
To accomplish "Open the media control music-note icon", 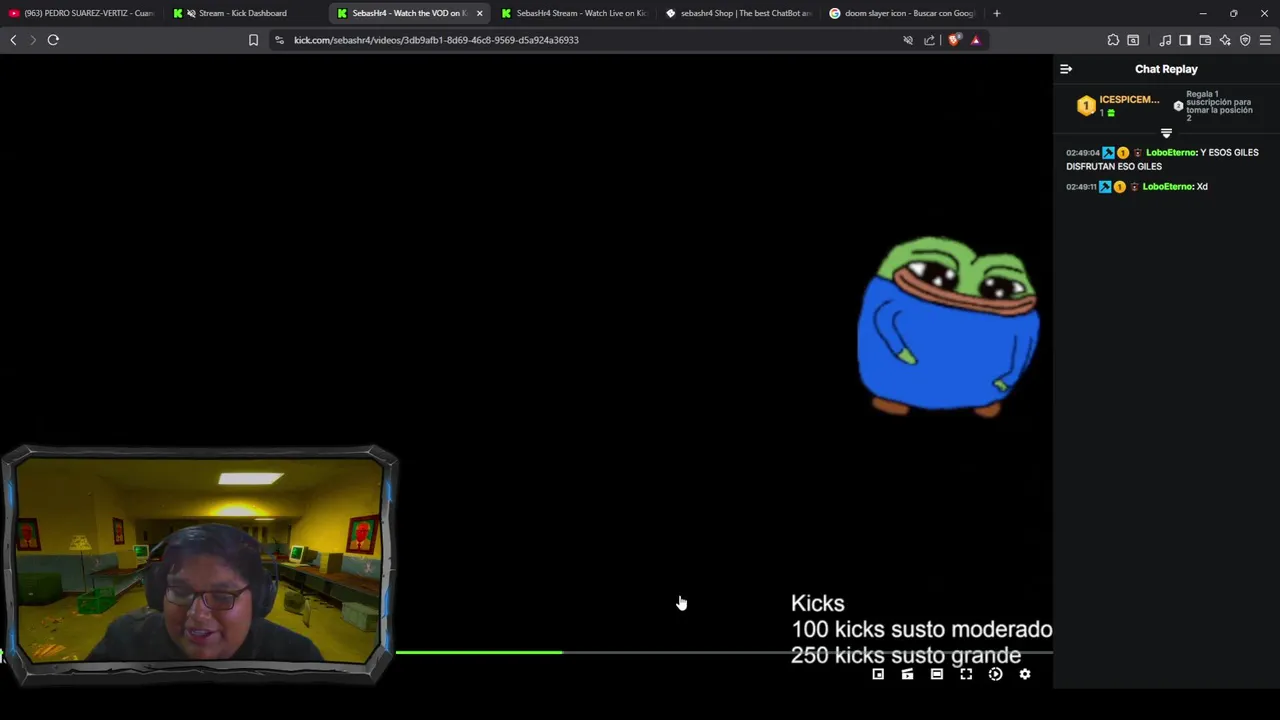I will pos(1165,40).
